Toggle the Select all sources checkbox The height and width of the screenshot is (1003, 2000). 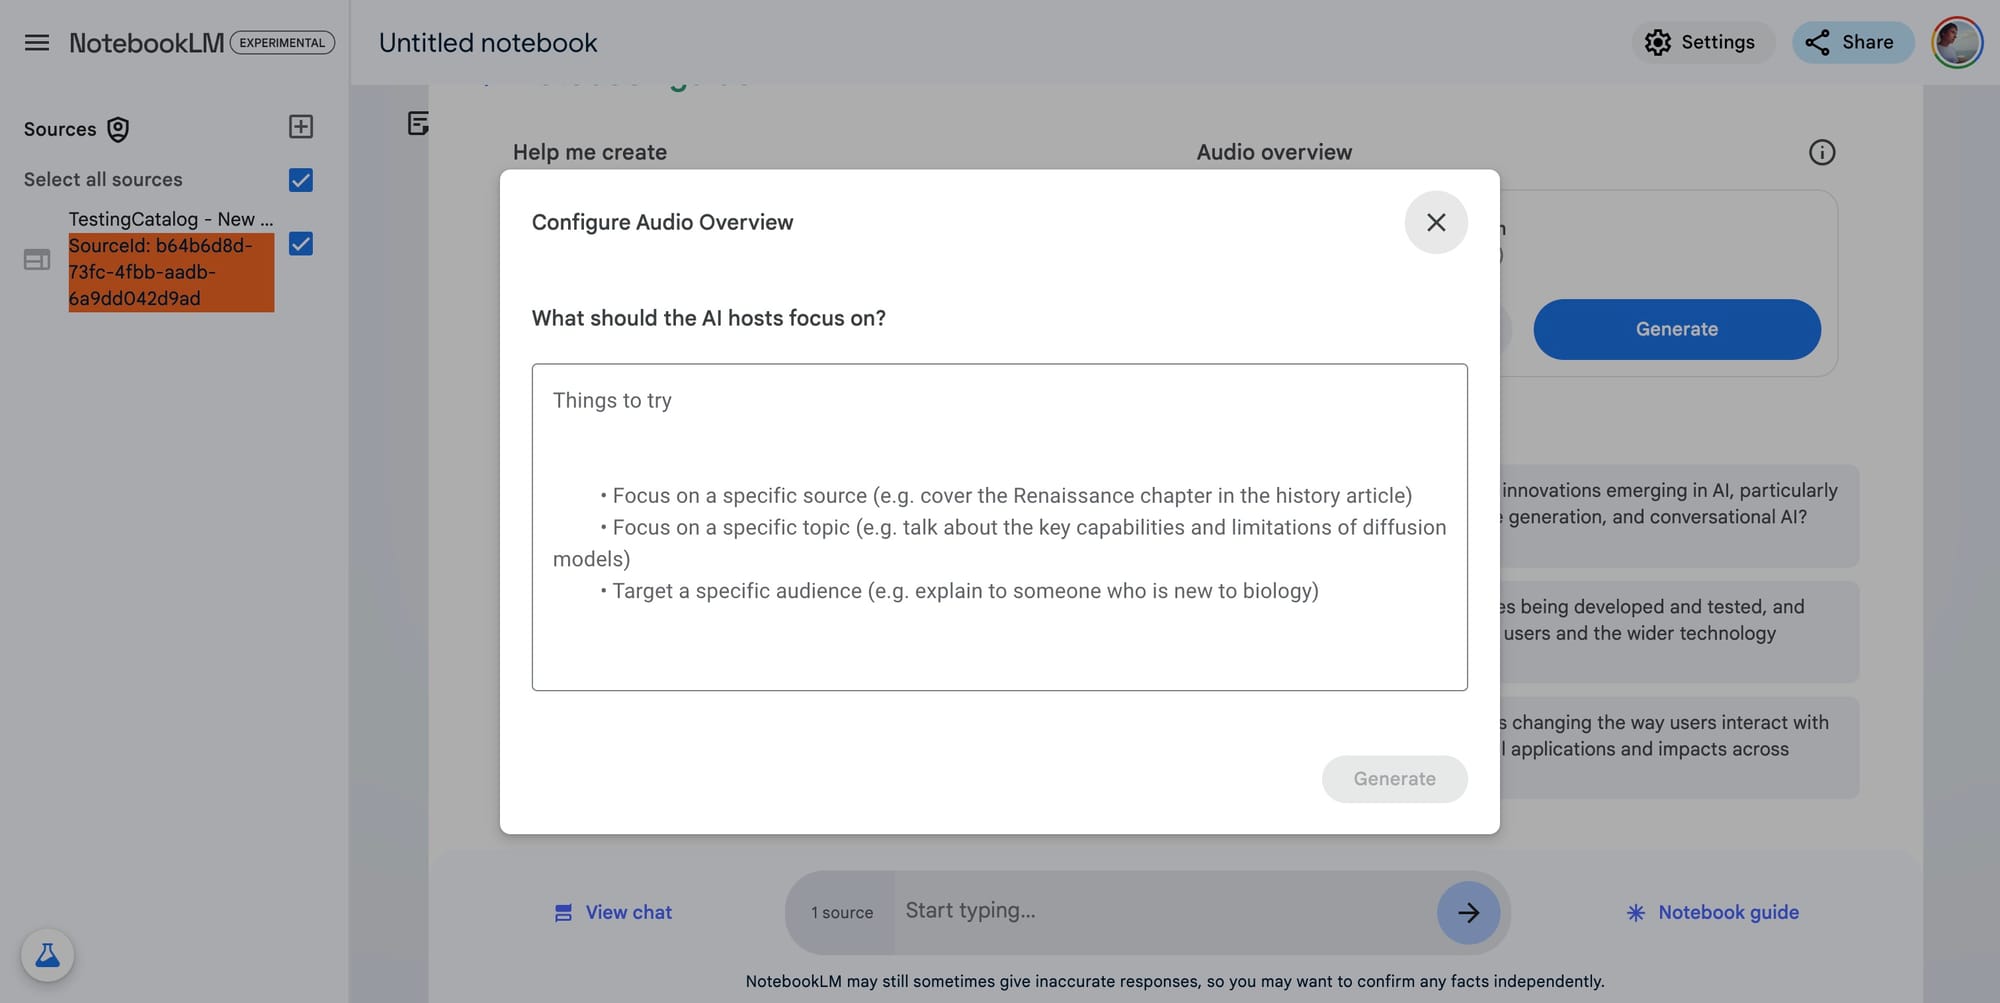(x=301, y=180)
